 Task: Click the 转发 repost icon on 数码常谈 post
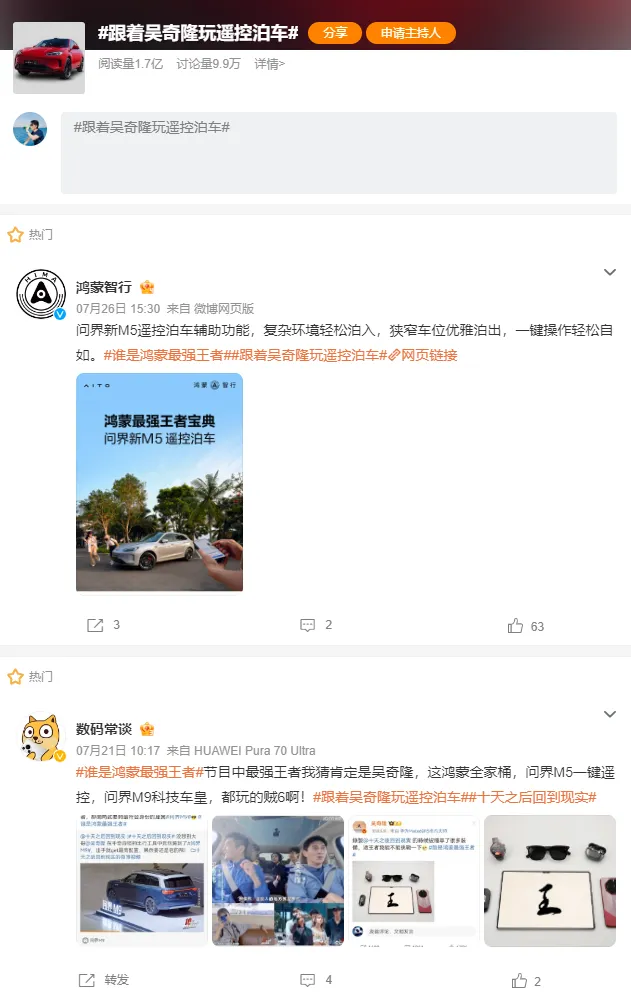pos(87,980)
